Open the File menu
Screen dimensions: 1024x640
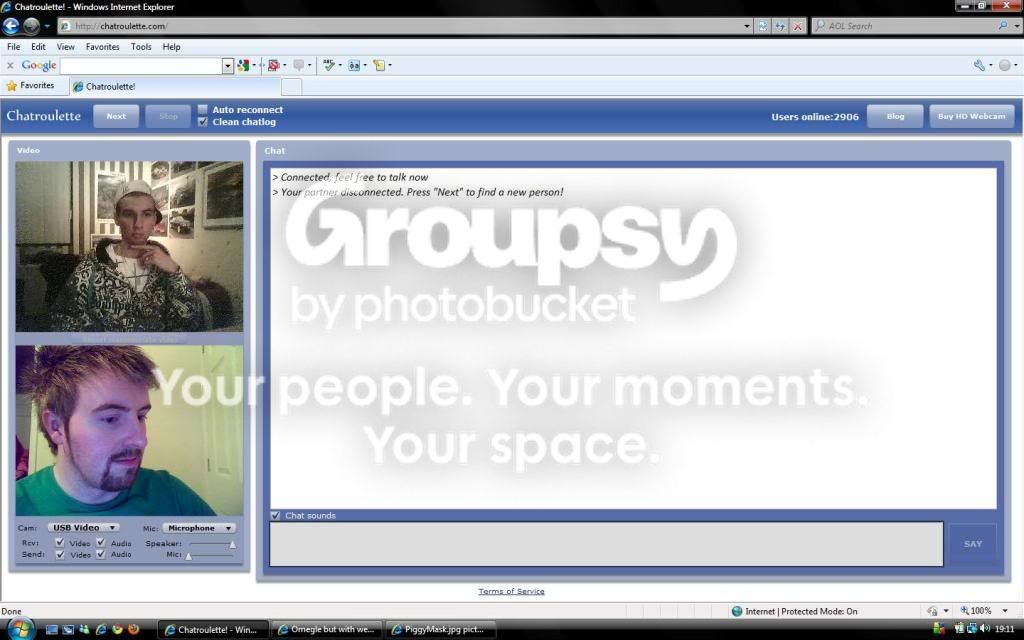(13, 47)
